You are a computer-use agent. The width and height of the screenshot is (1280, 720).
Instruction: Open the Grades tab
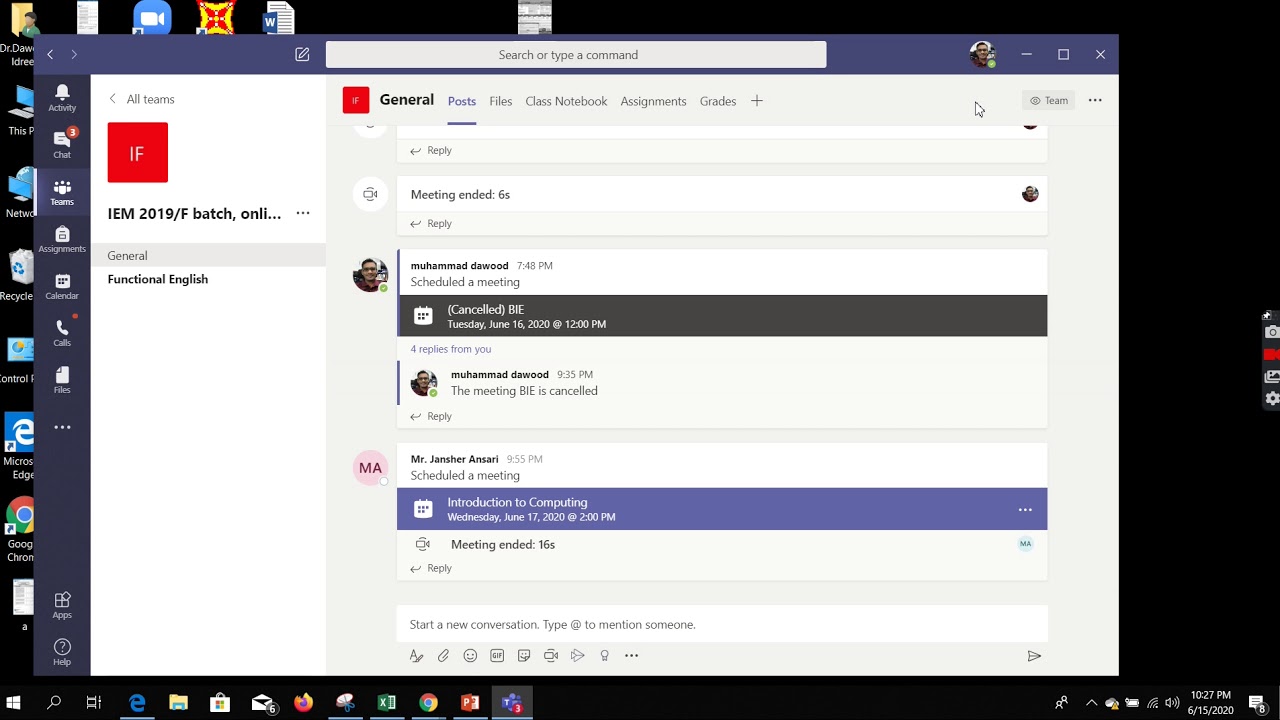point(718,101)
